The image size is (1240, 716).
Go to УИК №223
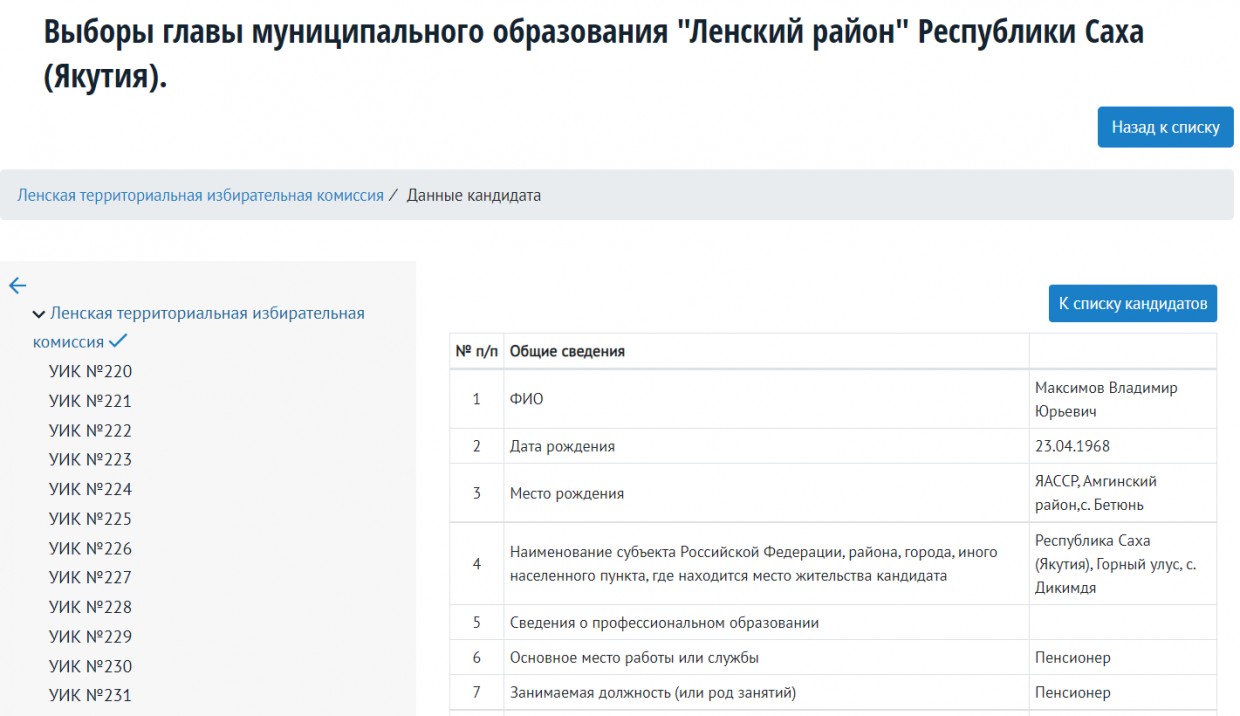click(90, 460)
